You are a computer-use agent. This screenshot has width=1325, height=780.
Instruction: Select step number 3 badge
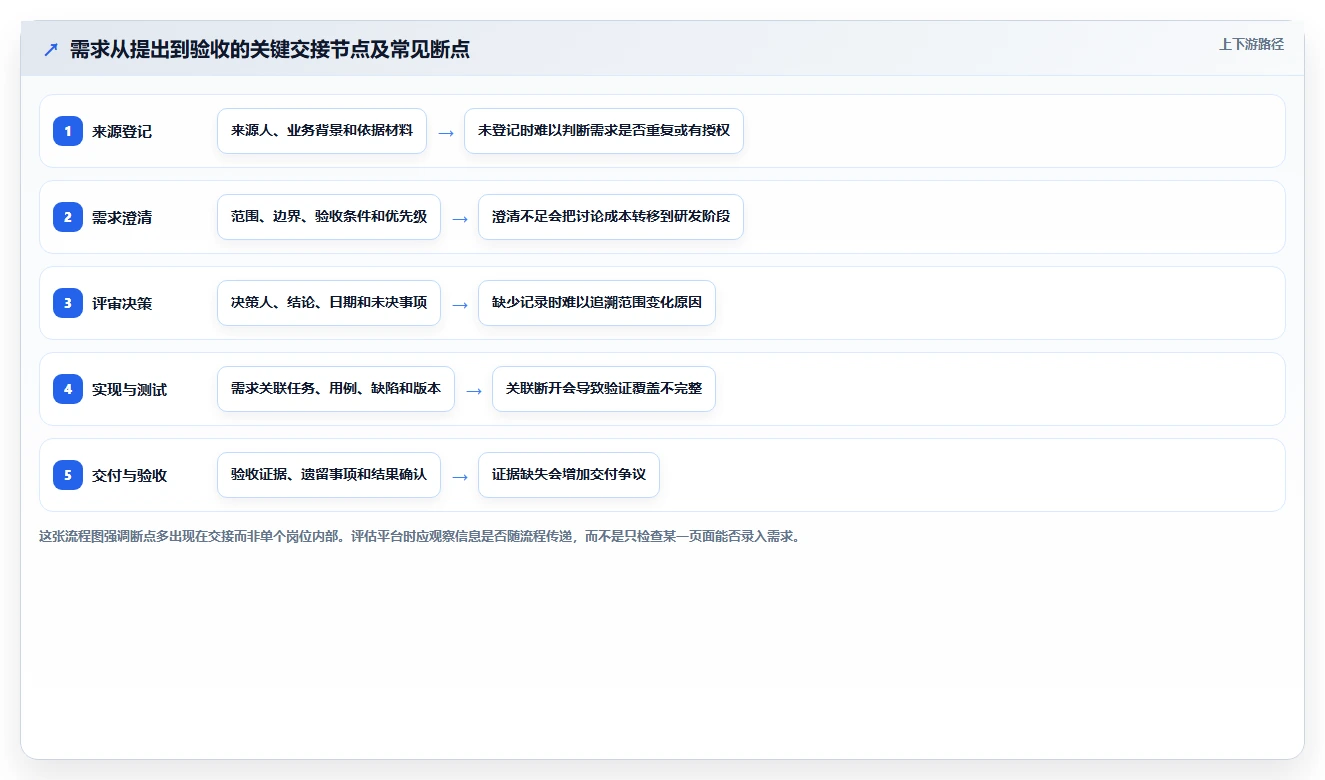[x=68, y=303]
